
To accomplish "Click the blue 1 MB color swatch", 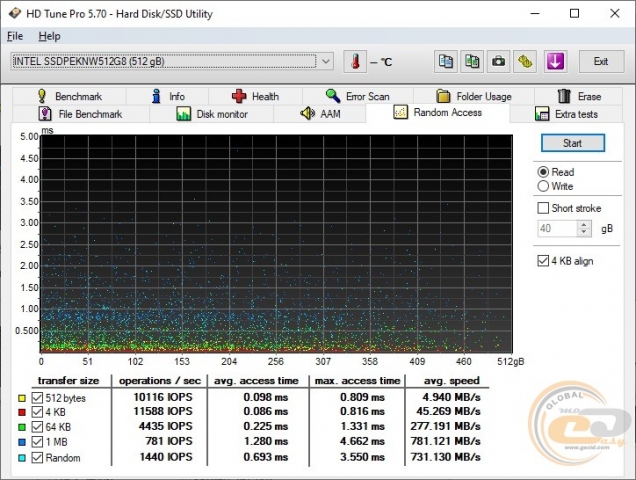I will tap(22, 442).
